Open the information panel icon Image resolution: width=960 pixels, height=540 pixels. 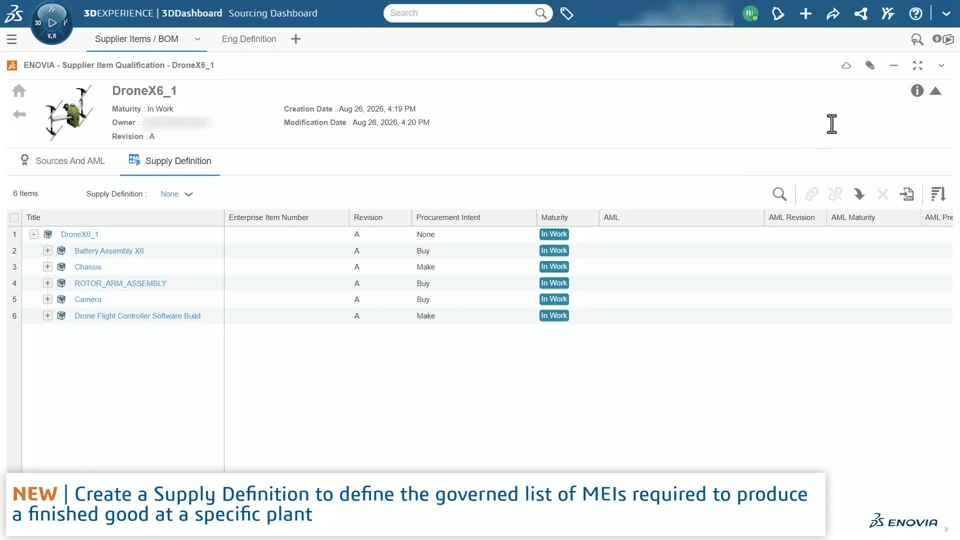(917, 91)
